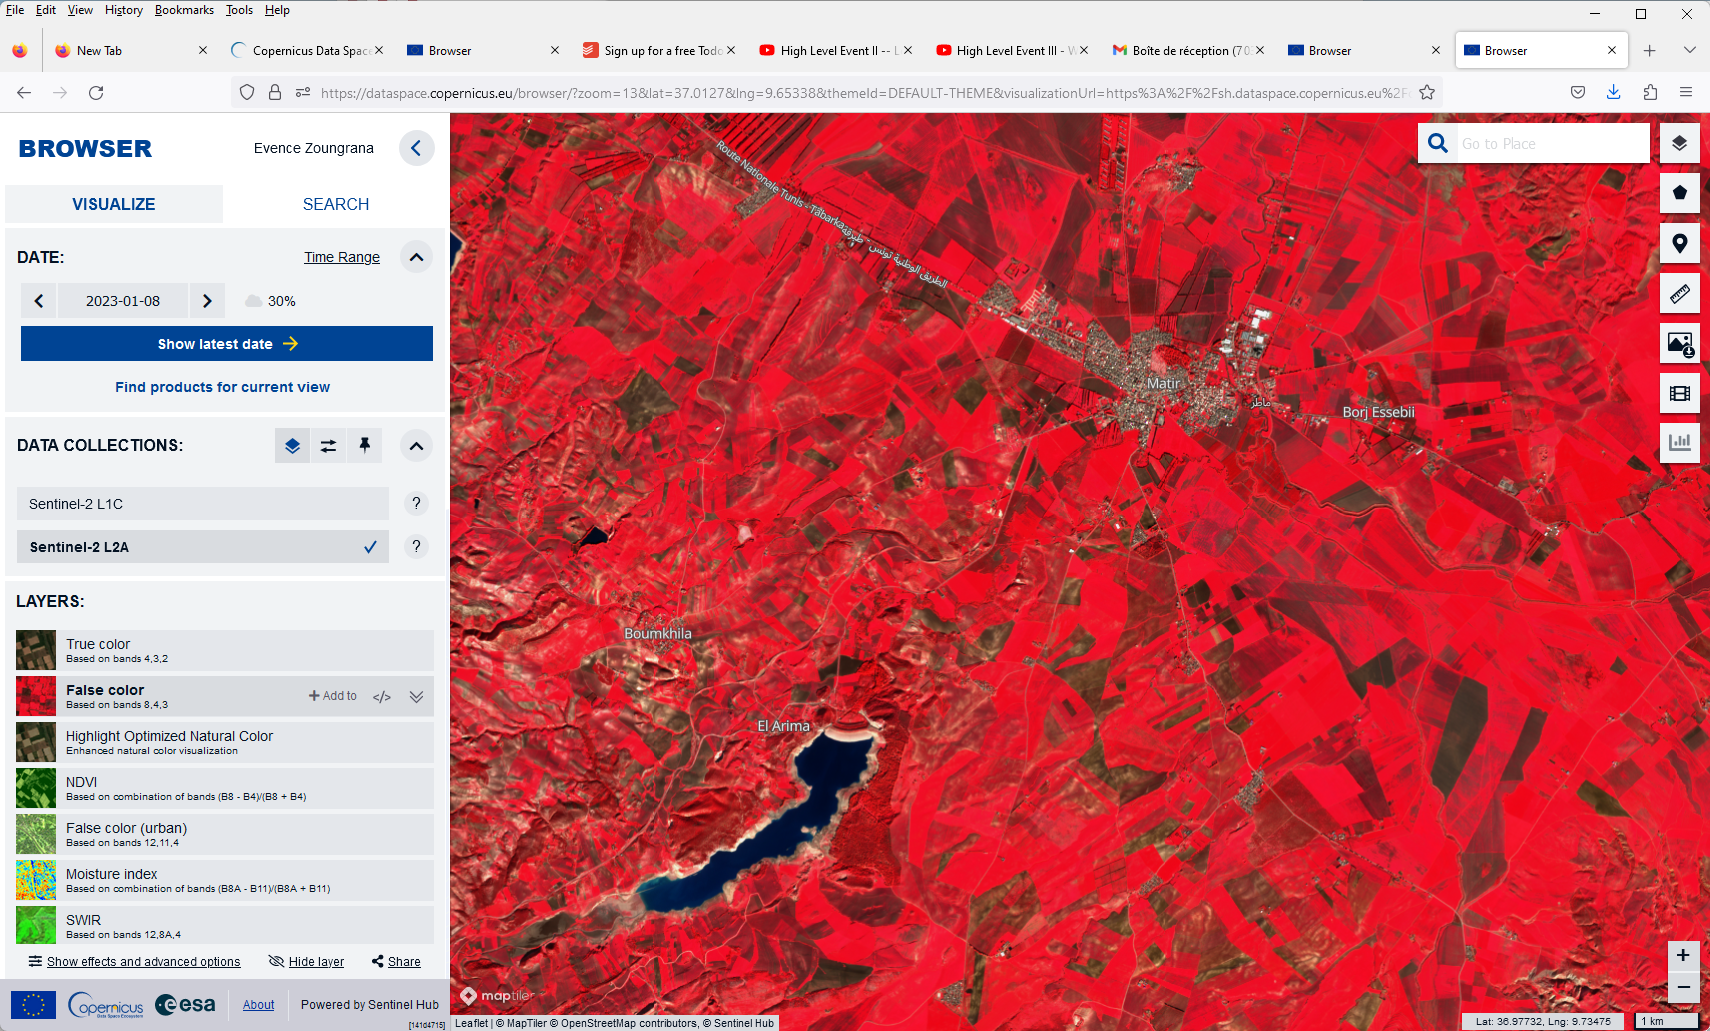The width and height of the screenshot is (1710, 1031).
Task: Collapse the Data Collections section chevron
Action: (417, 446)
